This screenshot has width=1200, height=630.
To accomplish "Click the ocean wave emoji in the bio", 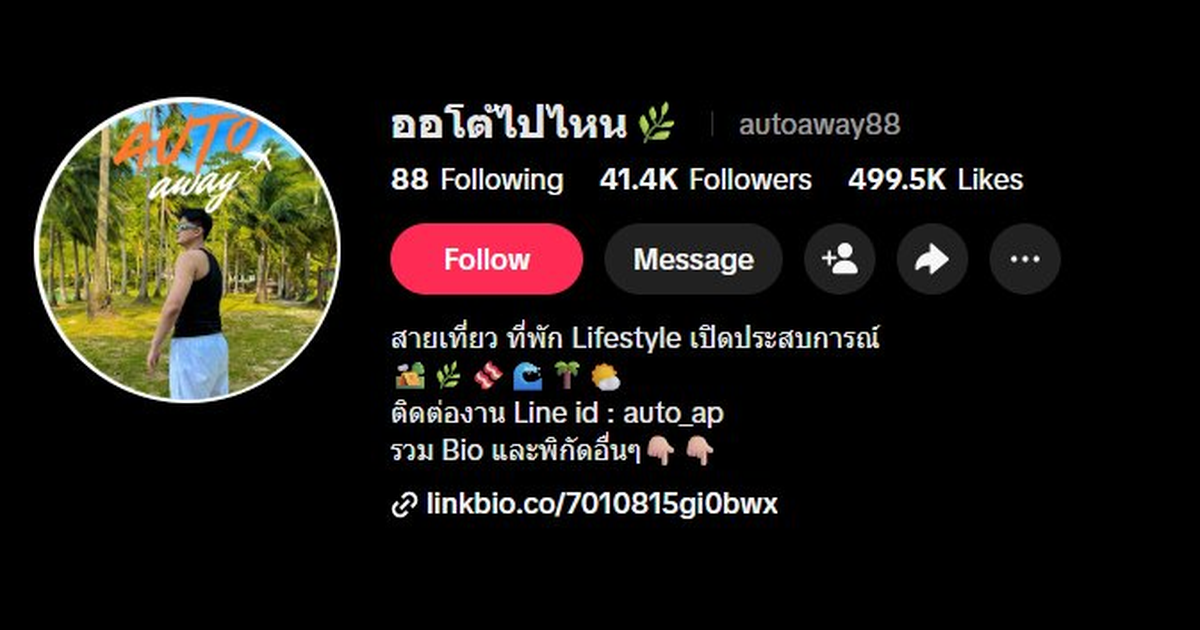I will (x=527, y=376).
